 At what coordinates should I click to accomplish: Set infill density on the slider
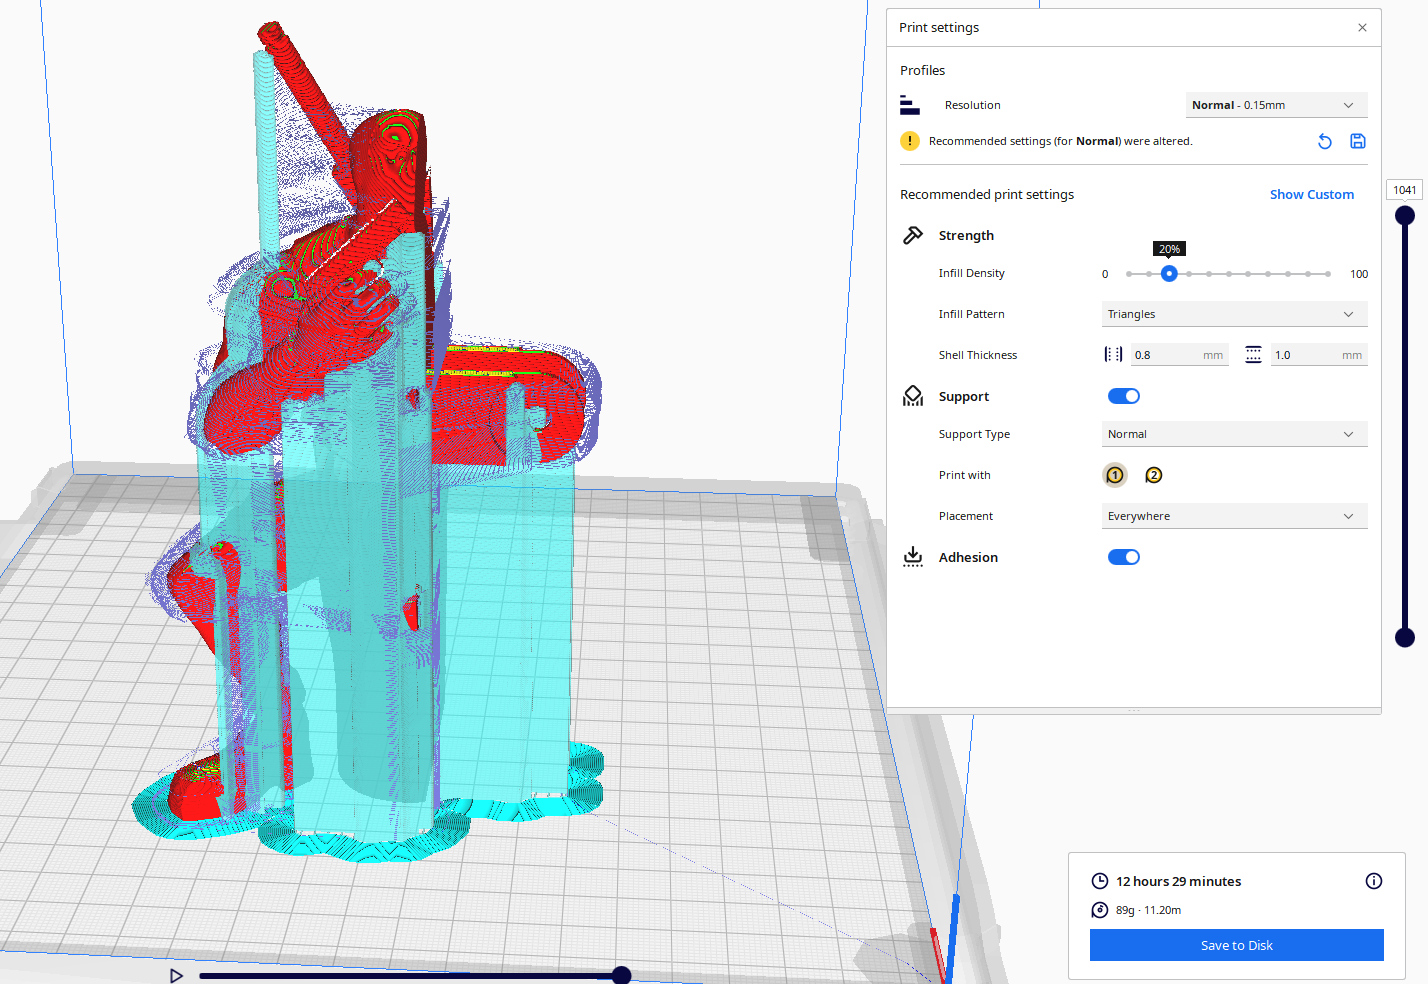(x=1168, y=273)
